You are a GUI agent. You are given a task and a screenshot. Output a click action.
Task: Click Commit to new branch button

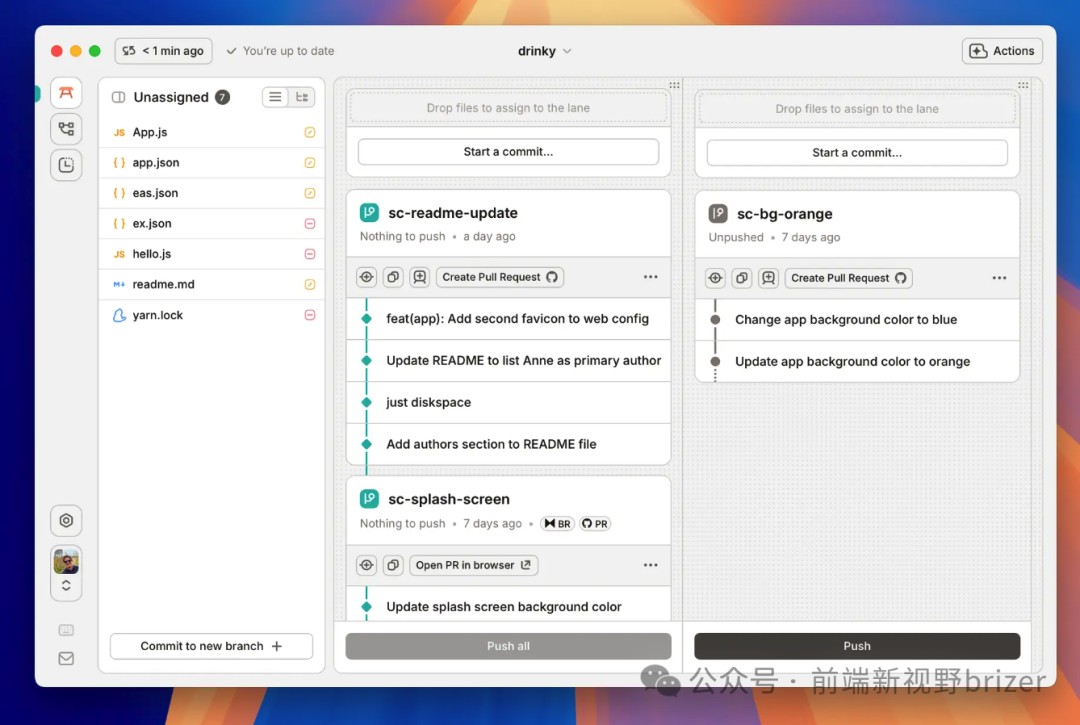pos(211,646)
